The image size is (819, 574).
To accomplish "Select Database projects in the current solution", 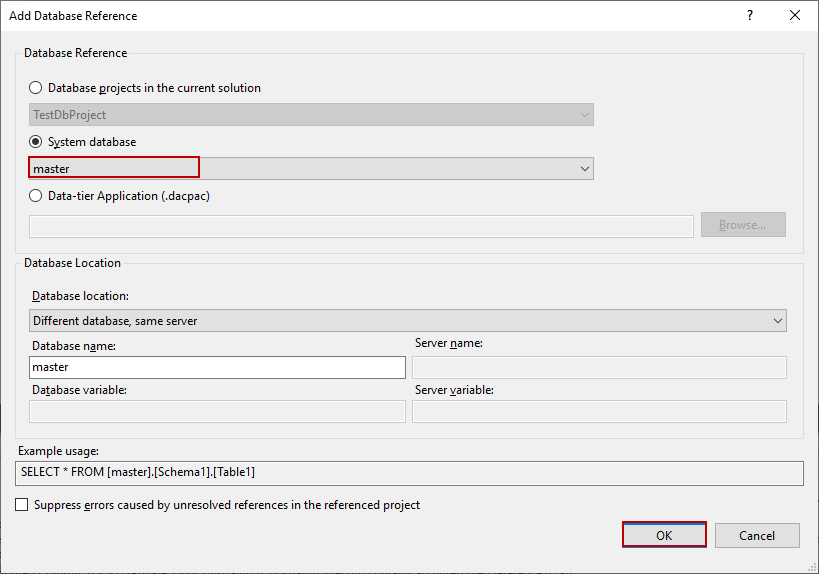I will (x=36, y=88).
